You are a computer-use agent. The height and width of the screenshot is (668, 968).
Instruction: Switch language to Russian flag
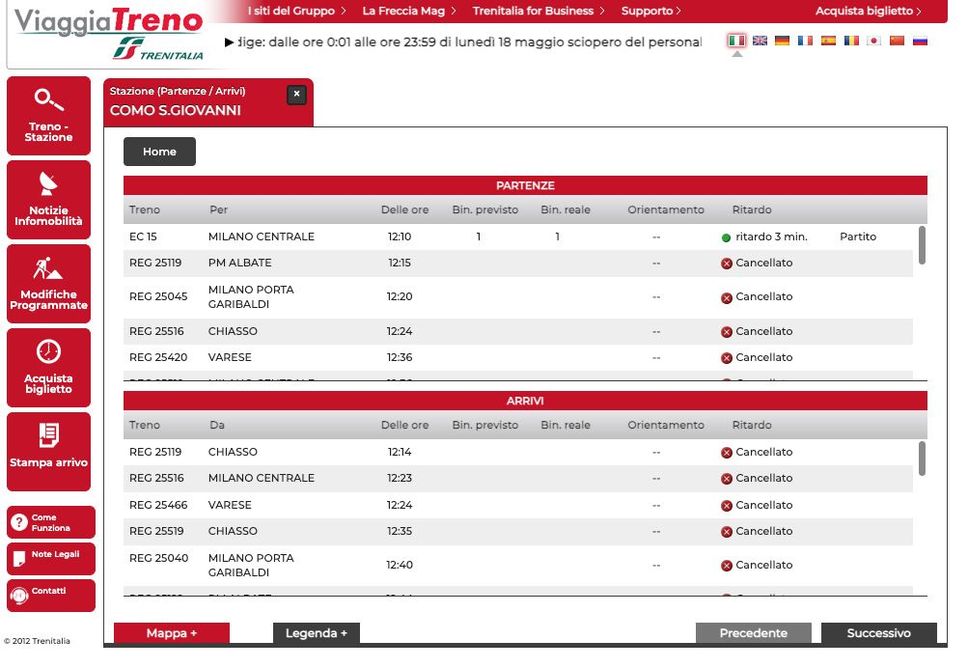click(x=920, y=41)
